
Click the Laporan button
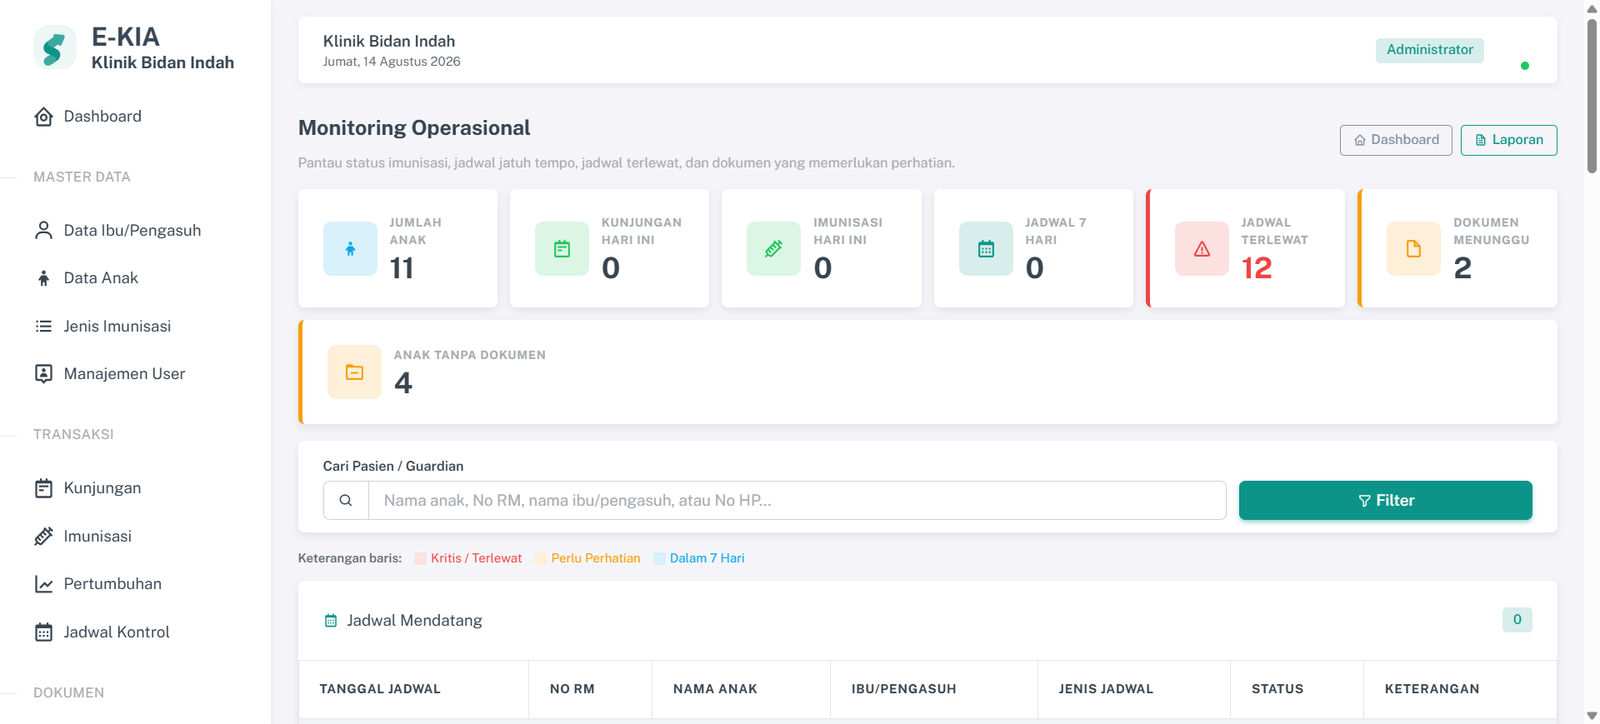point(1509,140)
